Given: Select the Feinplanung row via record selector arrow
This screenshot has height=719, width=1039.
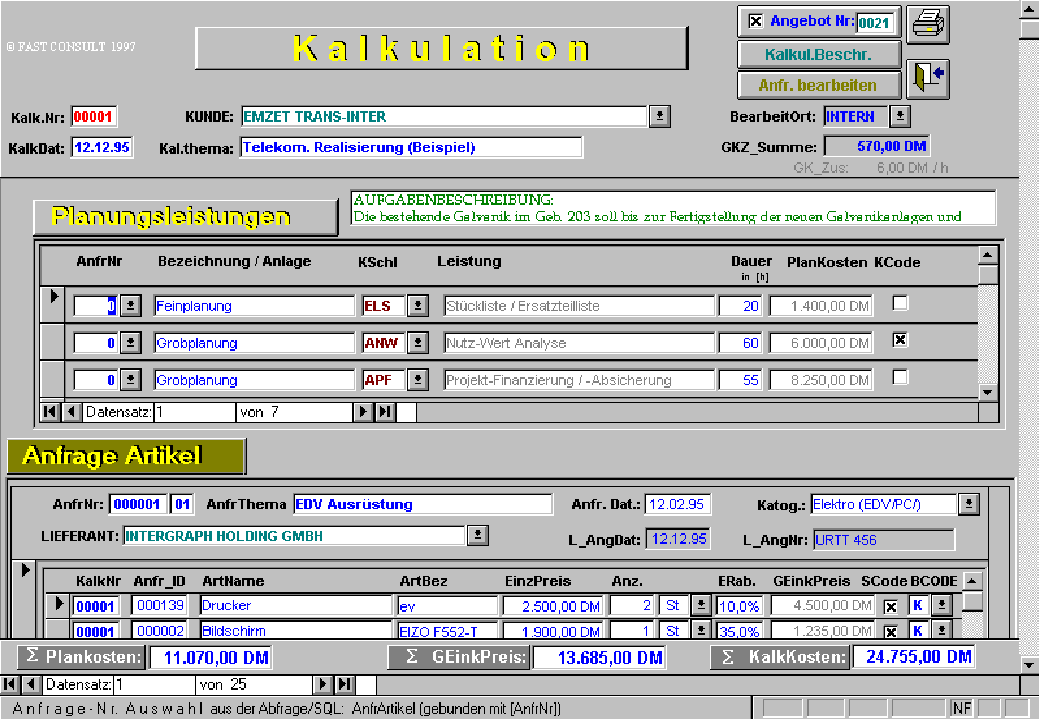Looking at the screenshot, I should point(53,305).
